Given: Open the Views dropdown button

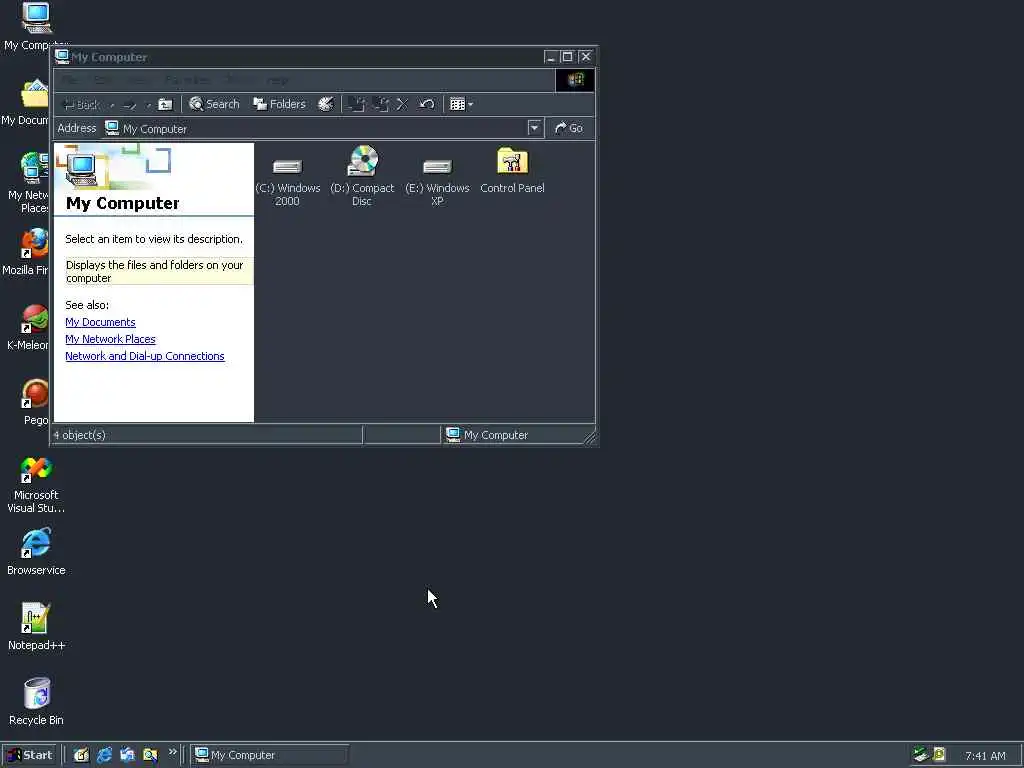Looking at the screenshot, I should tap(461, 104).
